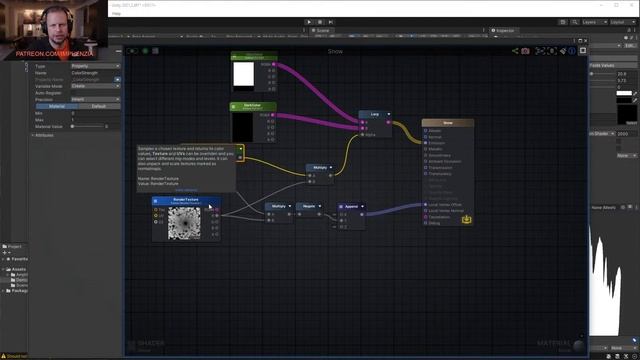Click the Pause button in Unity toolbar
The height and width of the screenshot is (360, 640).
pyautogui.click(x=320, y=22)
